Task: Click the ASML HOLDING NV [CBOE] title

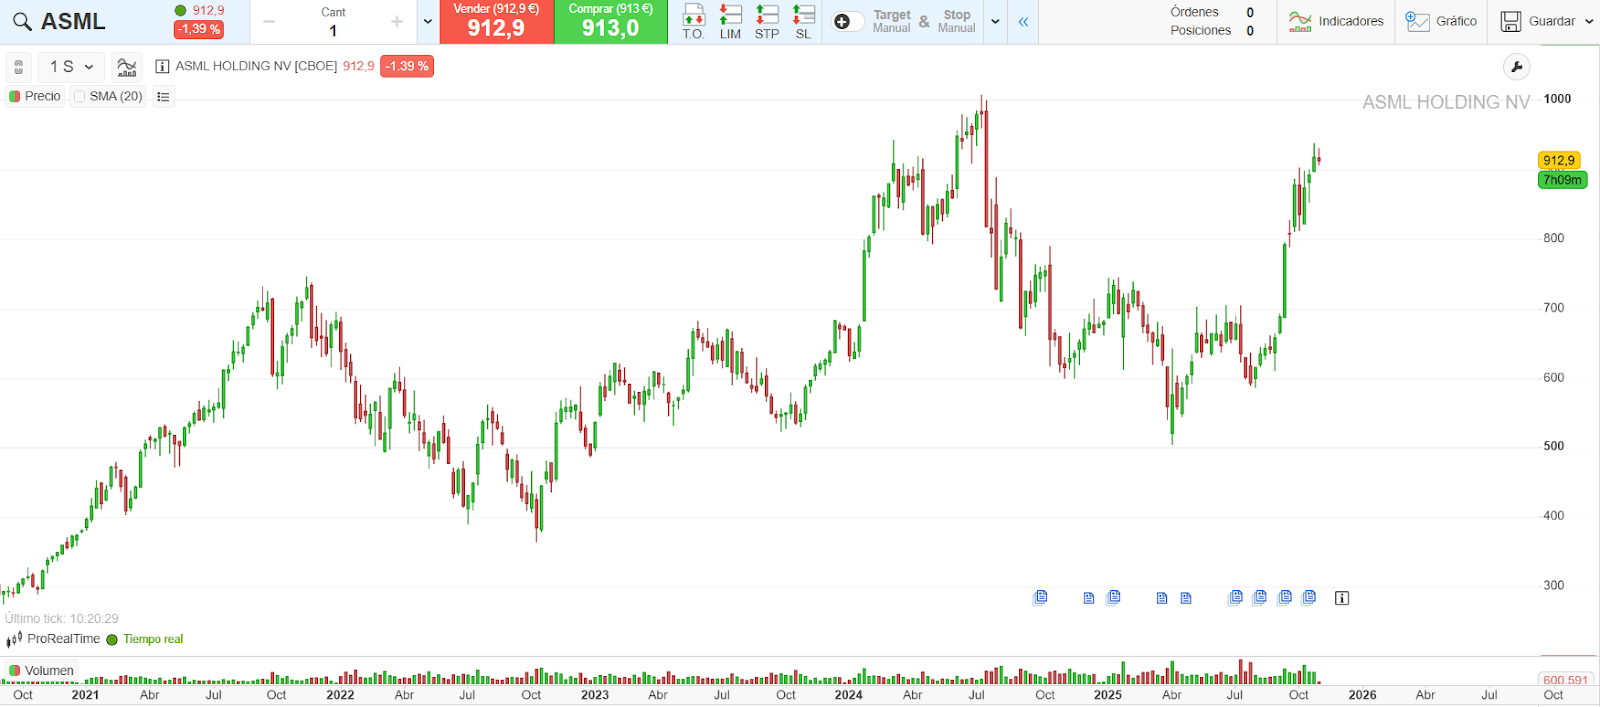Action: click(x=256, y=66)
